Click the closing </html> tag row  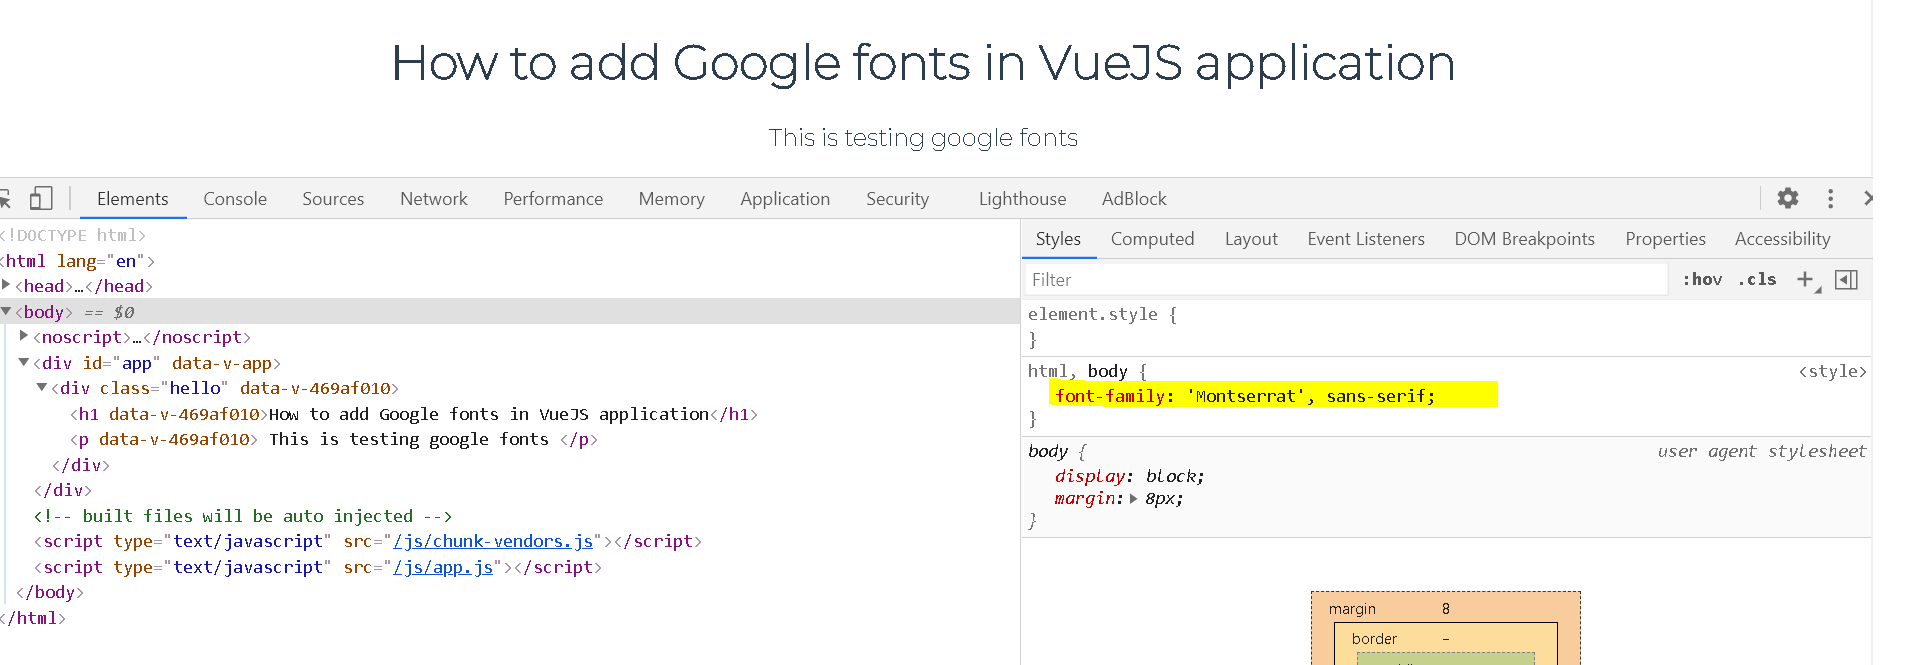33,618
